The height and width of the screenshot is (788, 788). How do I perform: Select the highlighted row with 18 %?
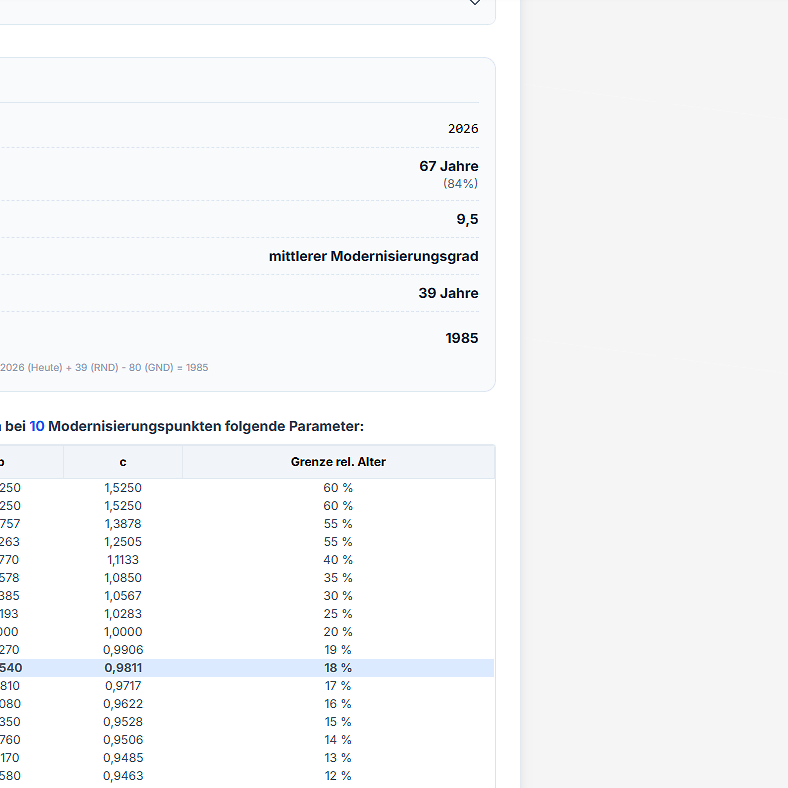pyautogui.click(x=337, y=668)
